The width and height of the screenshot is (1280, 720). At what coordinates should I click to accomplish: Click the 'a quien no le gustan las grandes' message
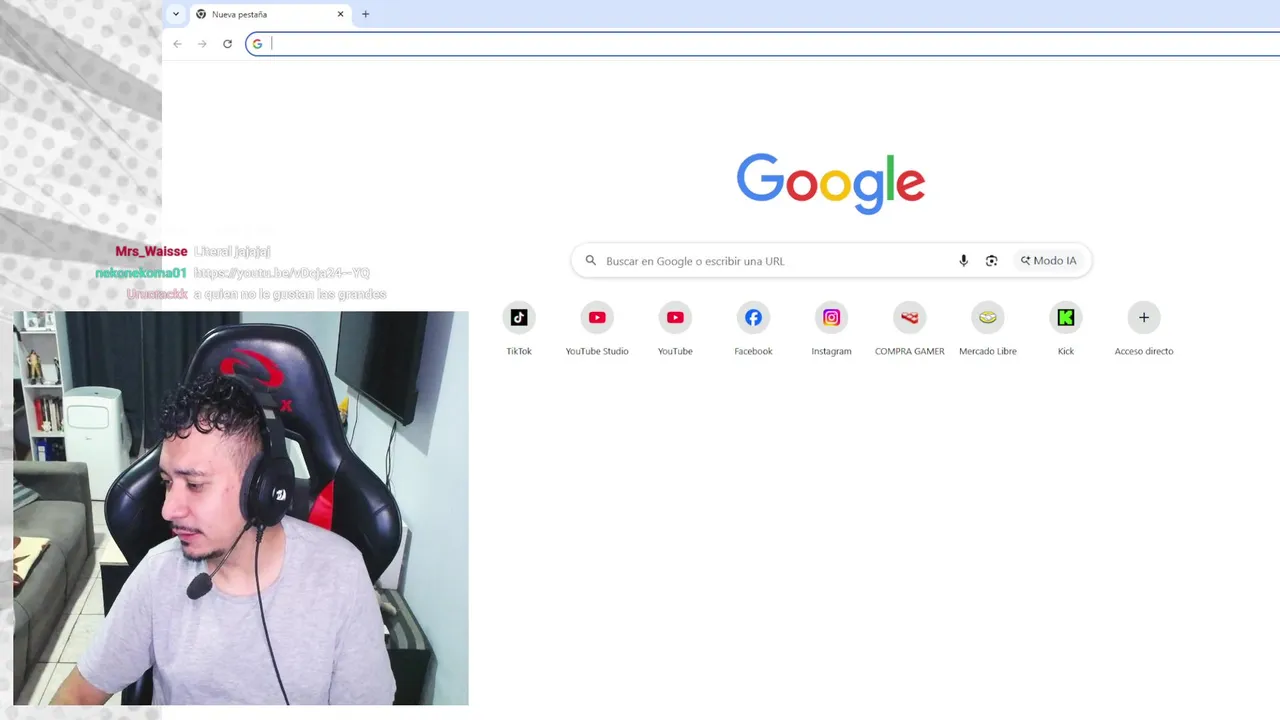tap(290, 294)
